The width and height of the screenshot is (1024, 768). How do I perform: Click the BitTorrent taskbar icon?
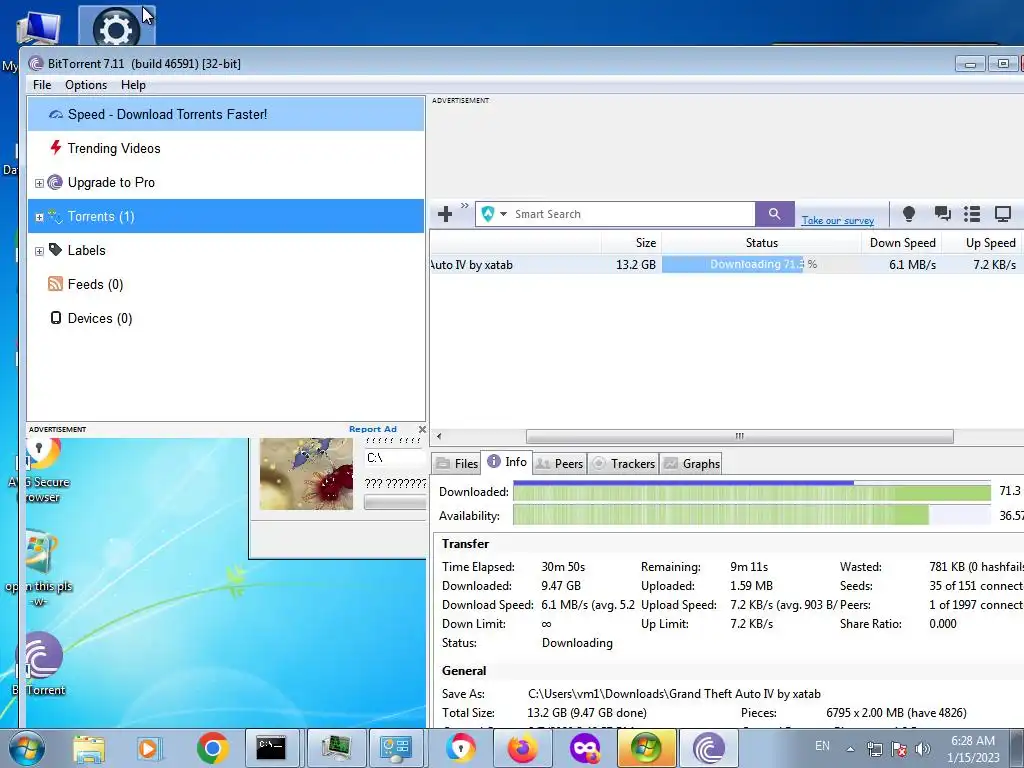[709, 748]
